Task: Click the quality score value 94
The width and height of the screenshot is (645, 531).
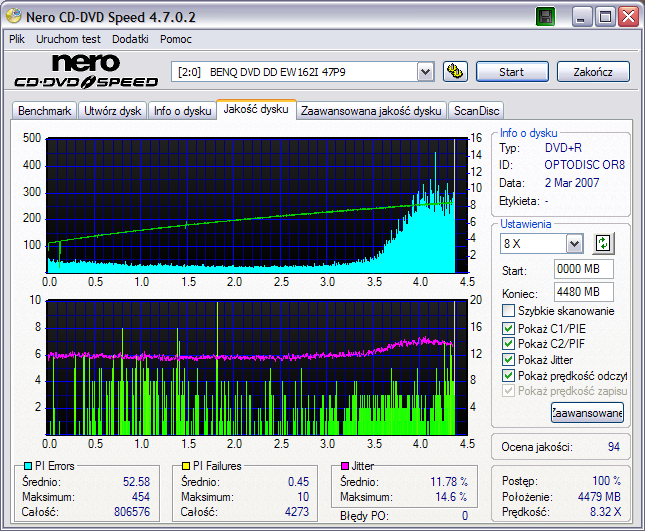Action: point(614,447)
